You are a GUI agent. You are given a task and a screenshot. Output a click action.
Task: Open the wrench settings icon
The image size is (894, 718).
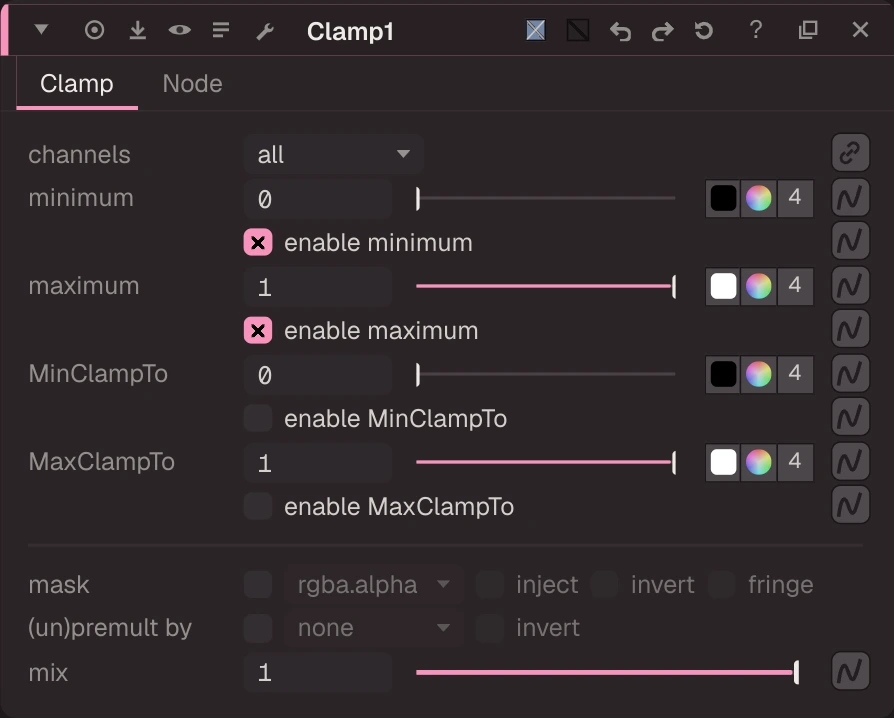click(265, 31)
